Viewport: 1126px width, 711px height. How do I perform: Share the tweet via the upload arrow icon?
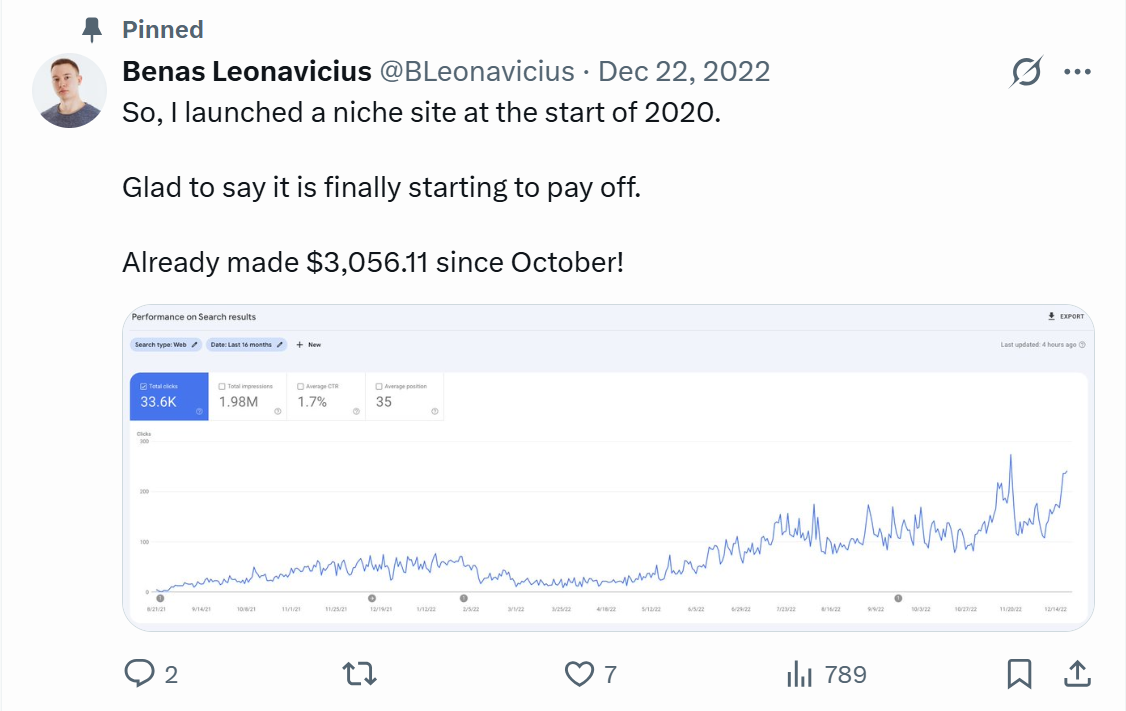1077,674
